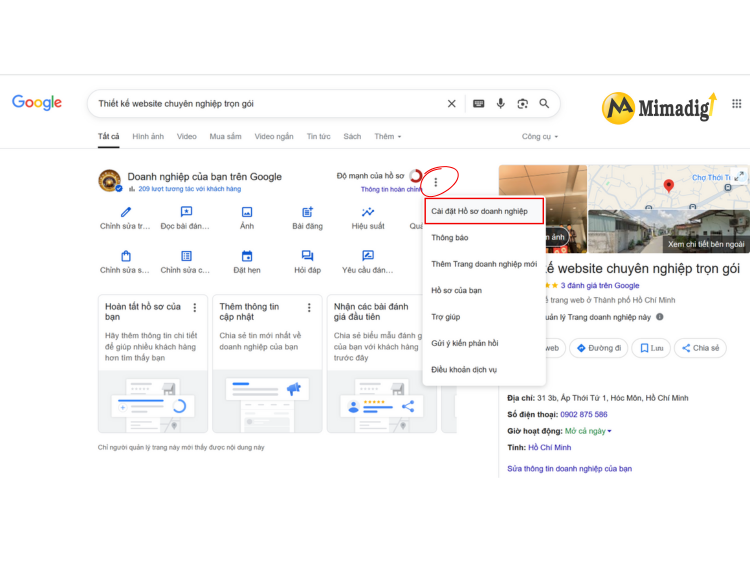Open the Google Lens image search icon
Screen dimensions: 750x563
coord(522,103)
